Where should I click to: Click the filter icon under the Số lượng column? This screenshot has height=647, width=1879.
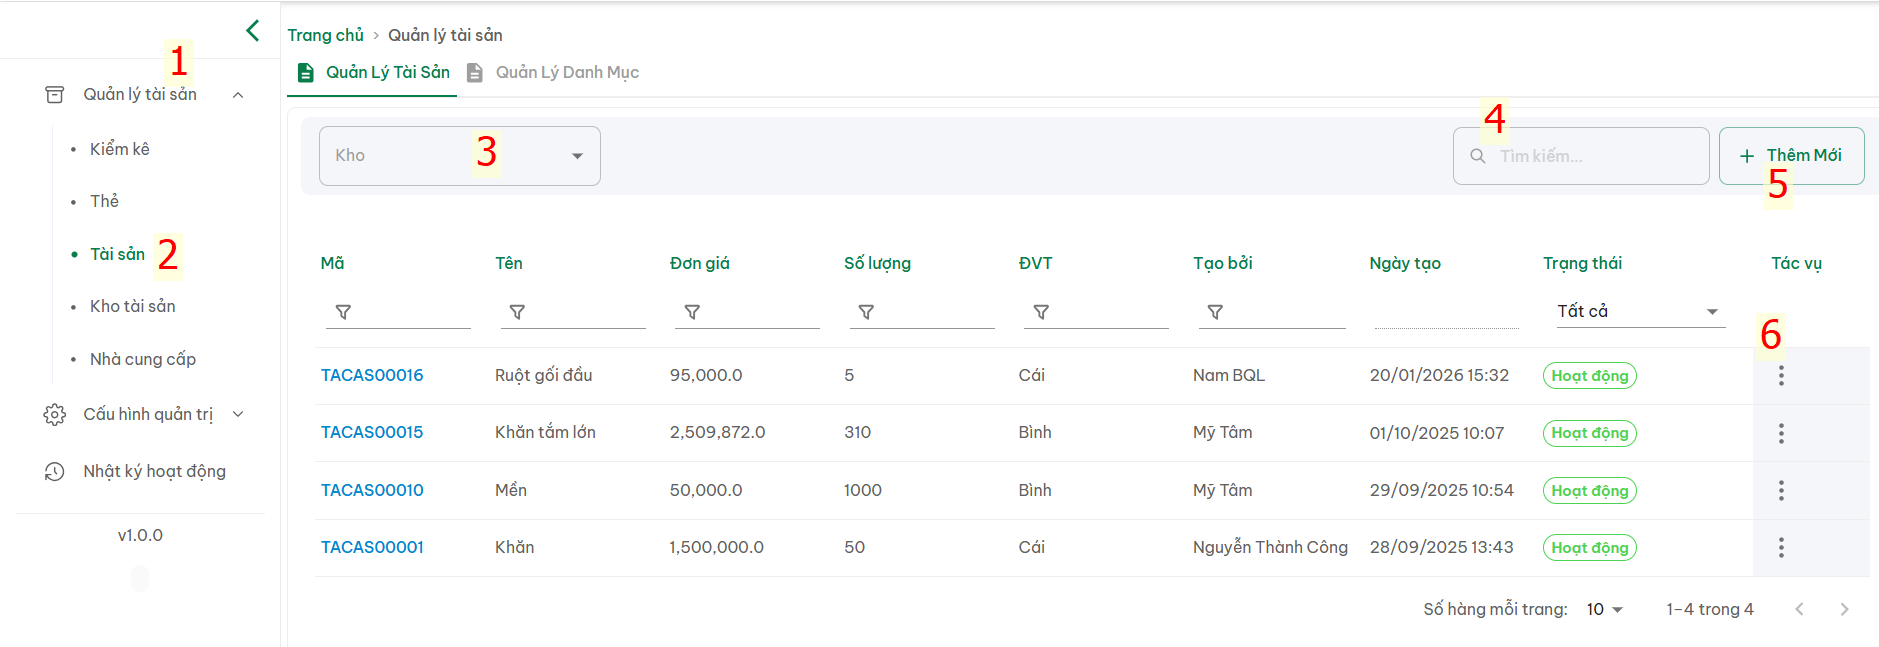click(866, 312)
